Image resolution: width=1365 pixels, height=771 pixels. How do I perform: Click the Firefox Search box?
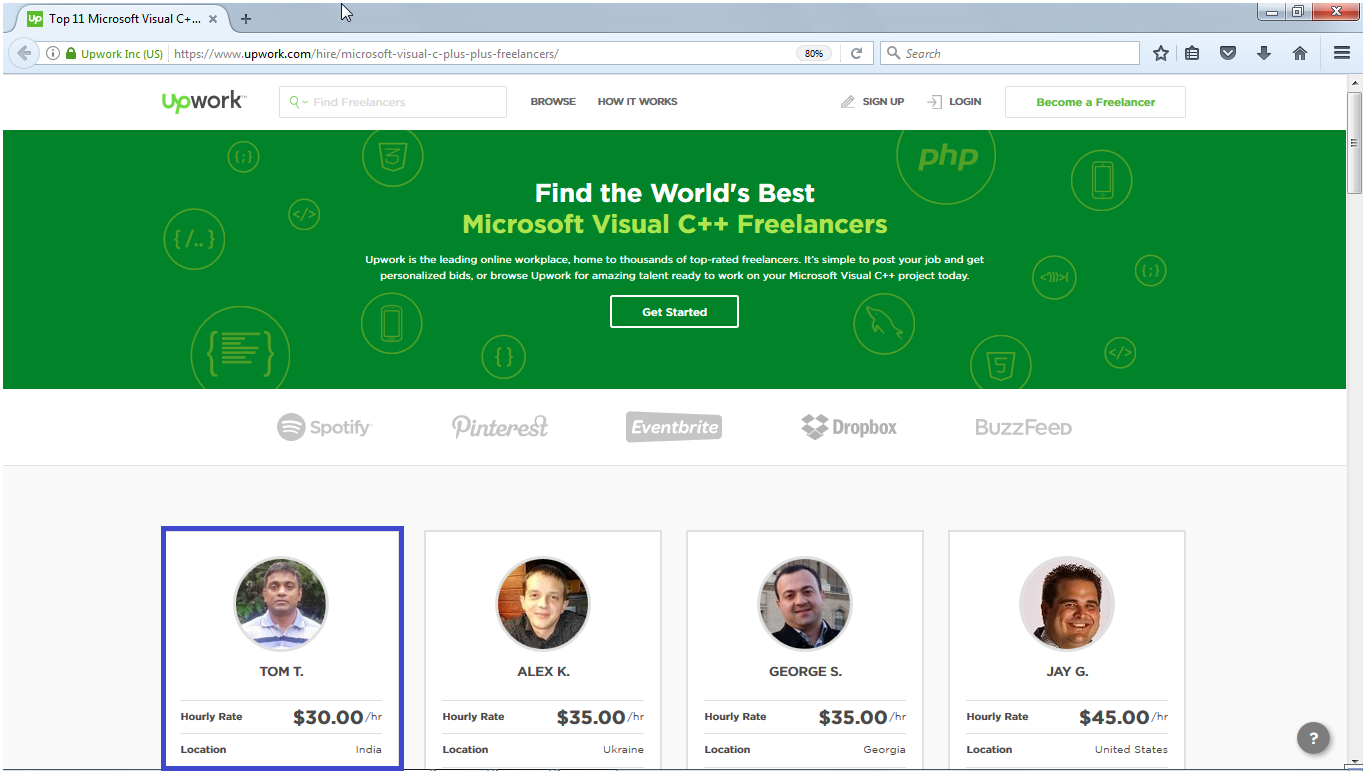[x=1010, y=54]
